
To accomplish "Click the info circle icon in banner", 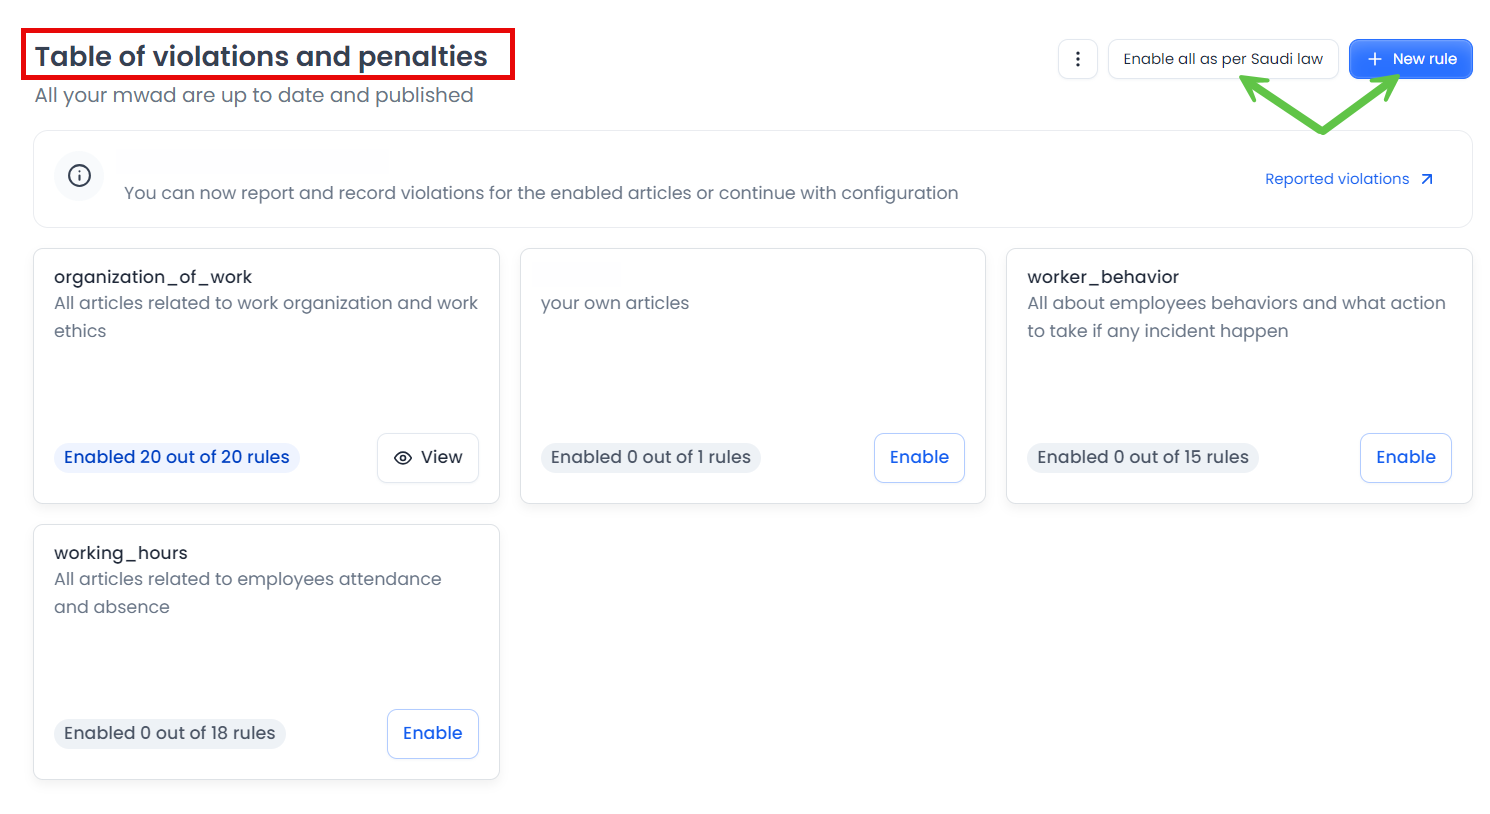I will (x=79, y=176).
